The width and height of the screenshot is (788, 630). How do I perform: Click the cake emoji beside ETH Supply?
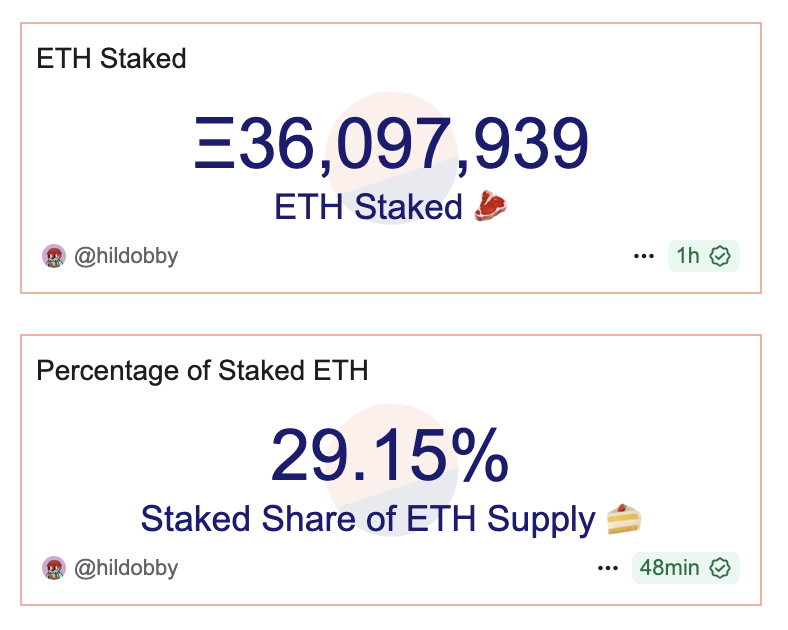624,519
